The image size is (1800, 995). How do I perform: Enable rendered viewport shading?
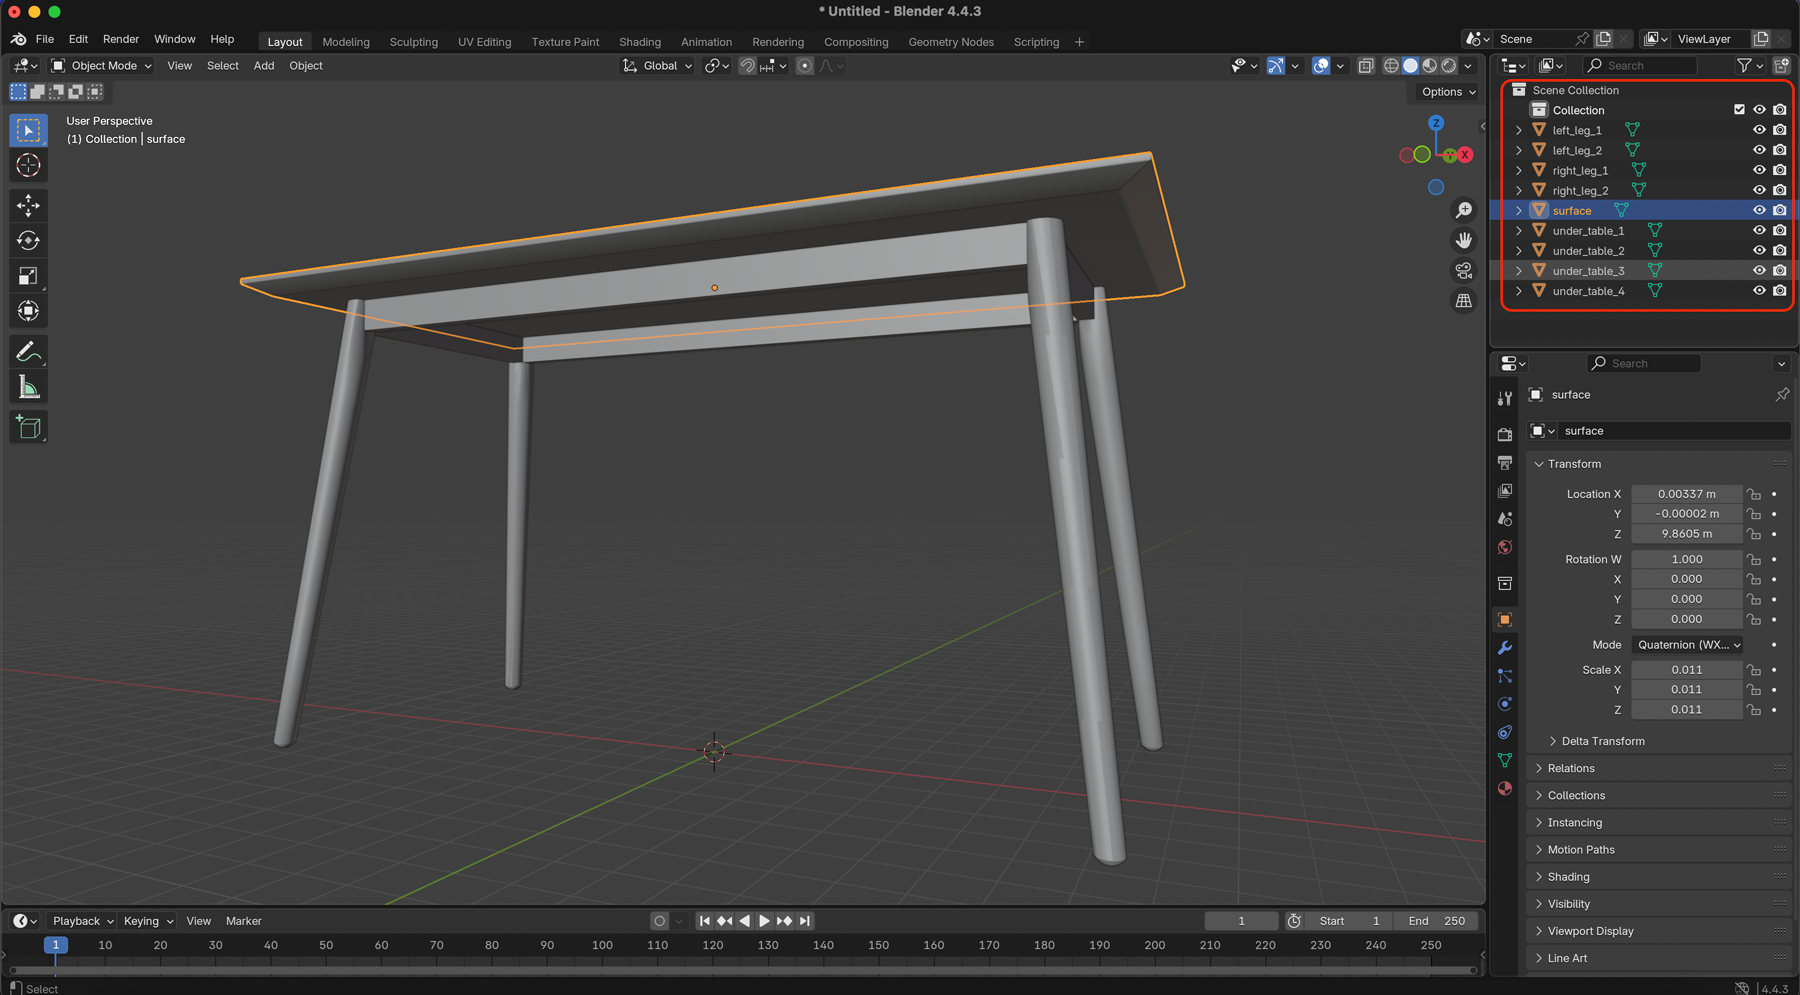[1448, 65]
